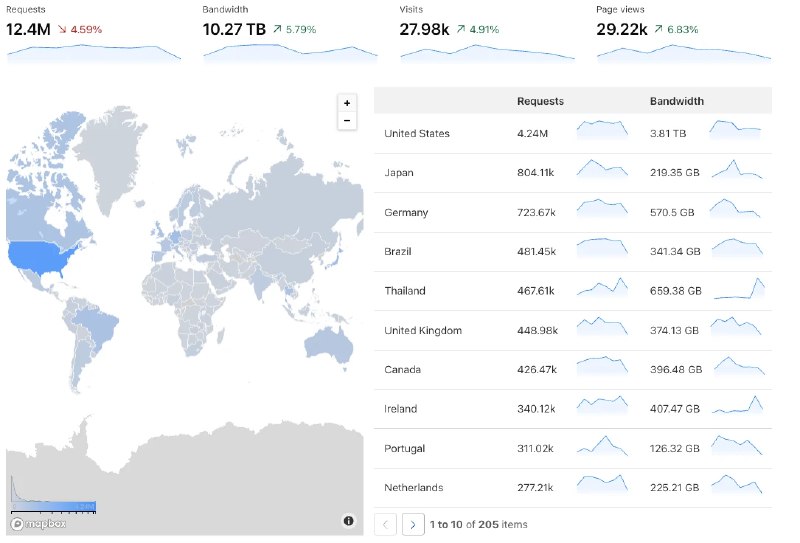Viewport: 800px width, 543px height.
Task: Select the United States table row
Action: (x=417, y=133)
